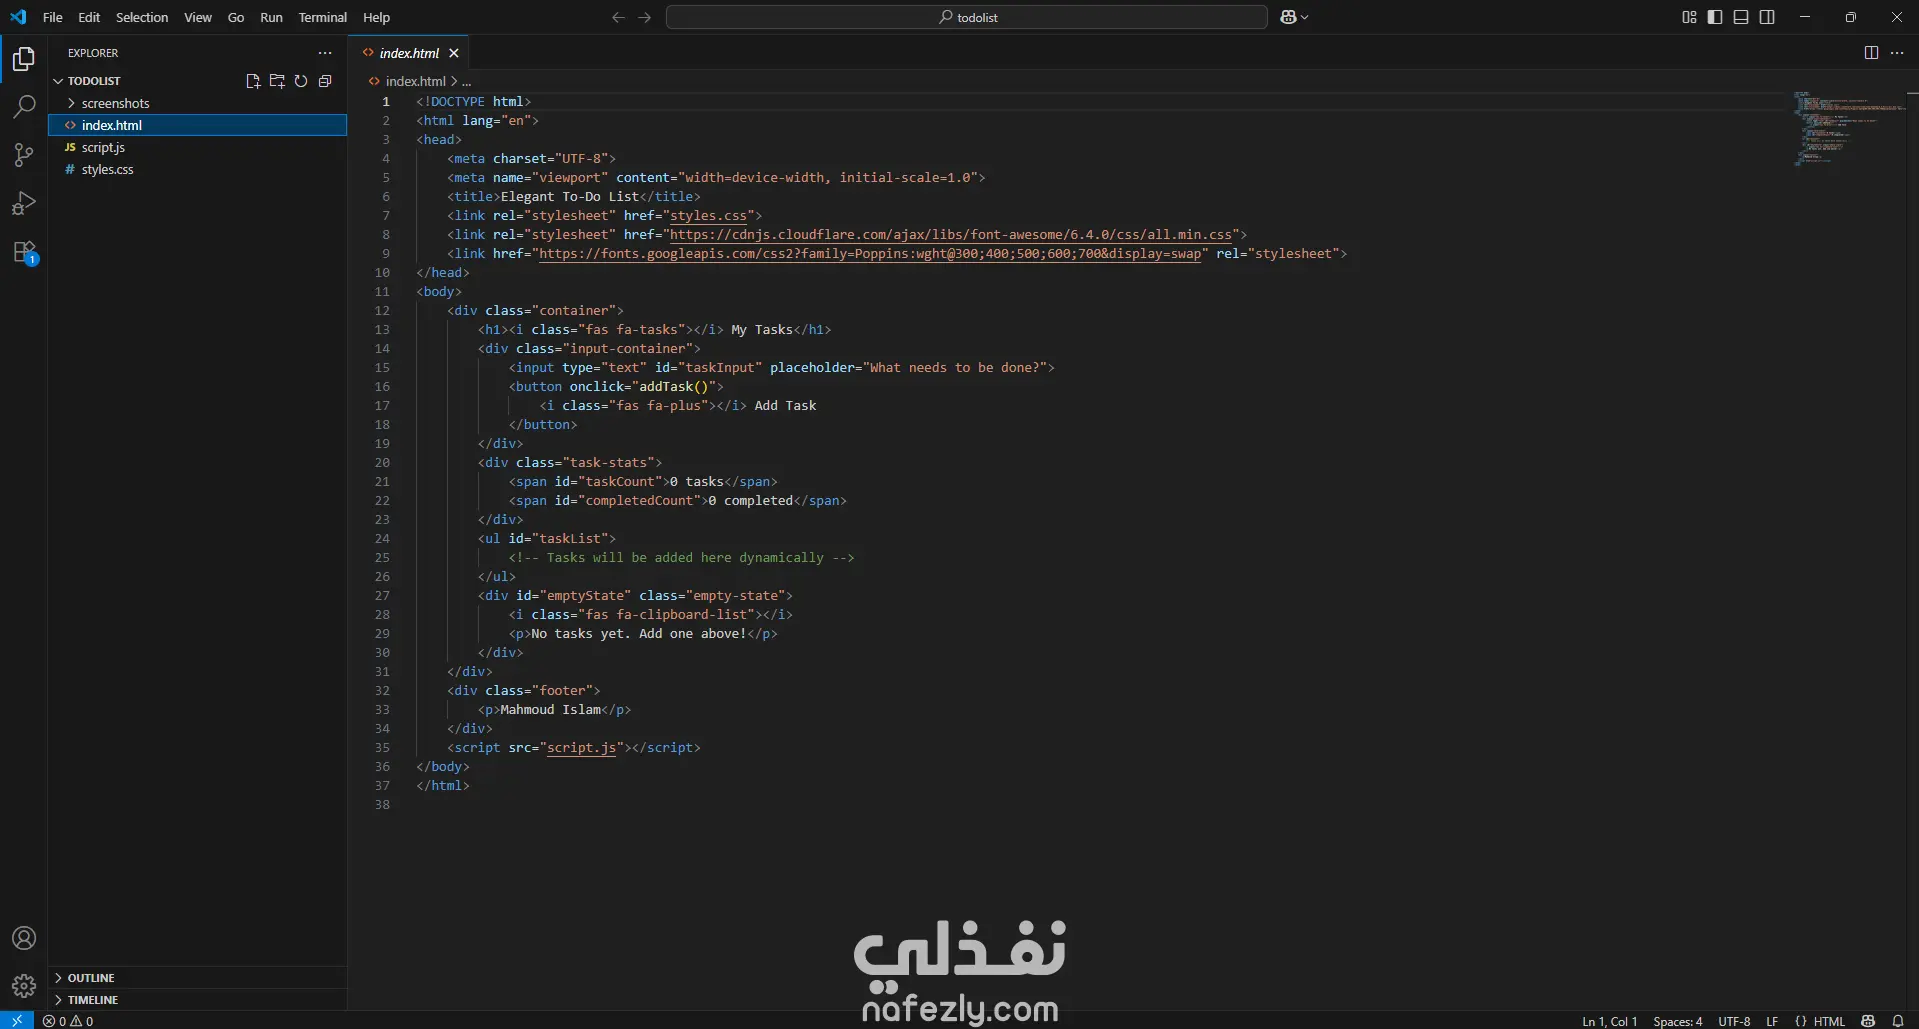Open editor more actions menu
The height and width of the screenshot is (1029, 1919).
coord(1897,53)
